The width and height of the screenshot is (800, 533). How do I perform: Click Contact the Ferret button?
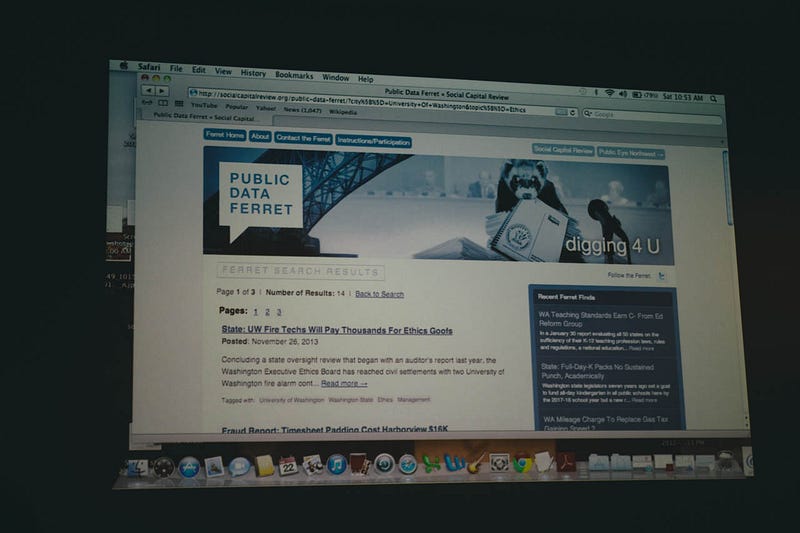click(304, 138)
